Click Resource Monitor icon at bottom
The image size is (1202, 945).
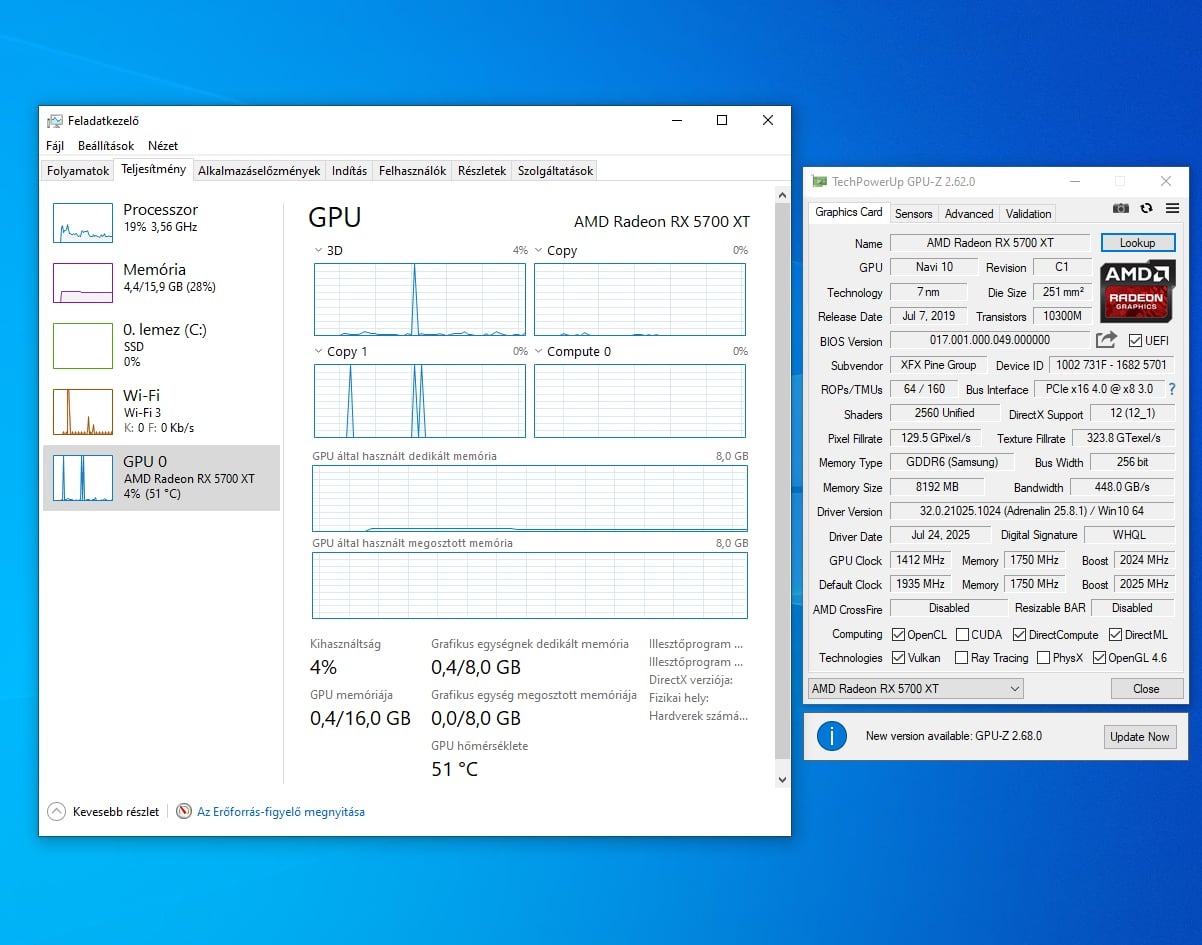pyautogui.click(x=184, y=811)
